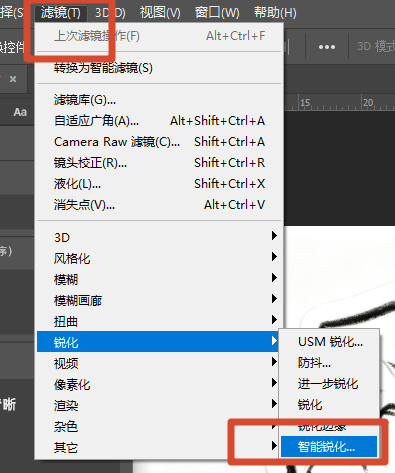Open 液化(L)... filter
The height and width of the screenshot is (473, 395).
pyautogui.click(x=159, y=184)
